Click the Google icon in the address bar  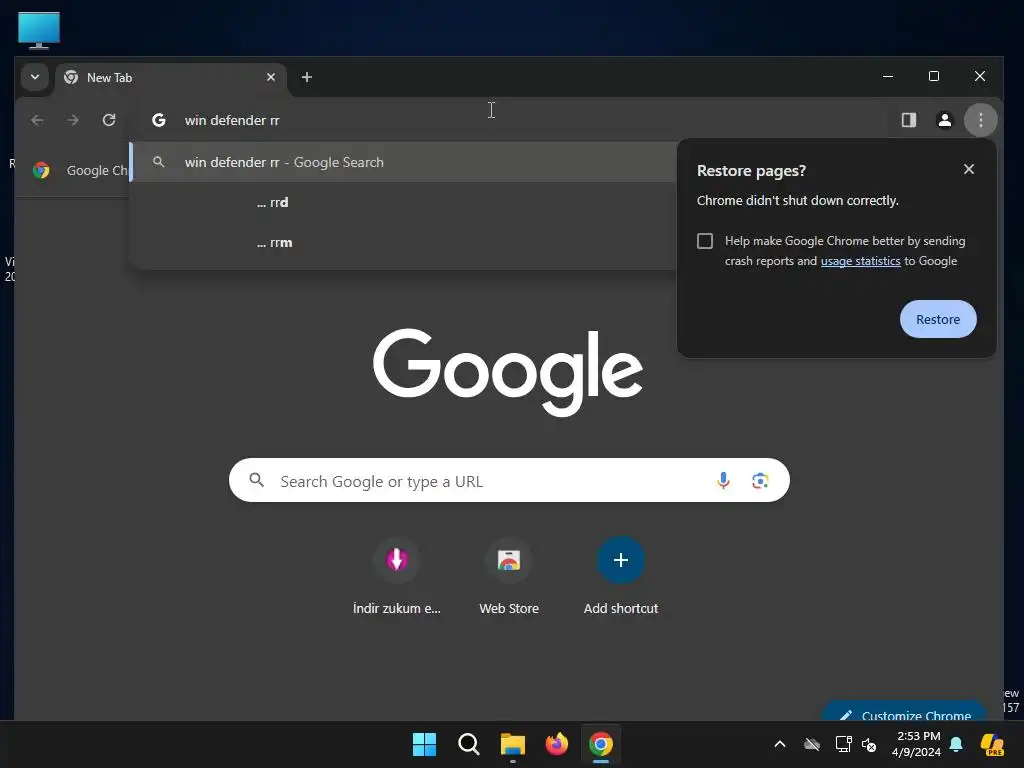159,120
